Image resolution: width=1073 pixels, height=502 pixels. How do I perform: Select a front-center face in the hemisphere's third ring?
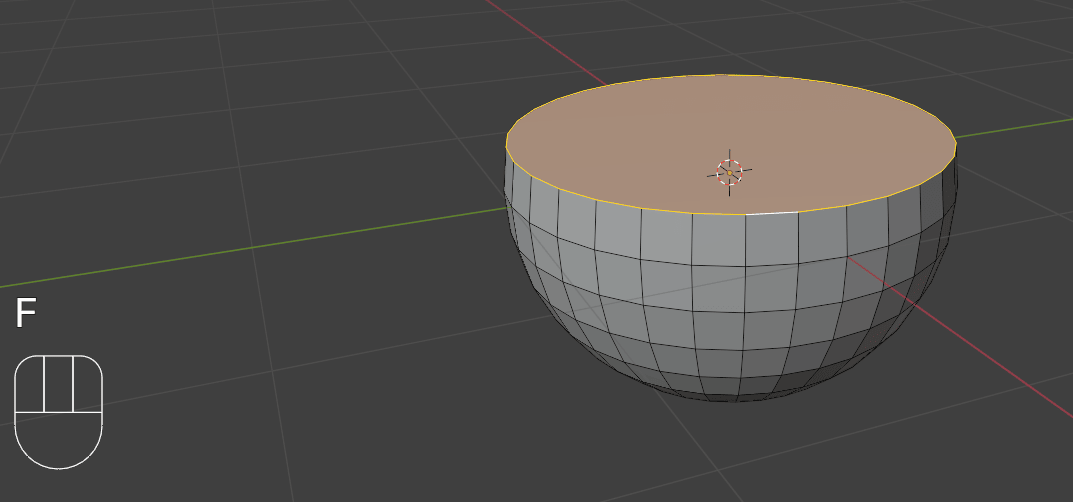click(x=720, y=332)
